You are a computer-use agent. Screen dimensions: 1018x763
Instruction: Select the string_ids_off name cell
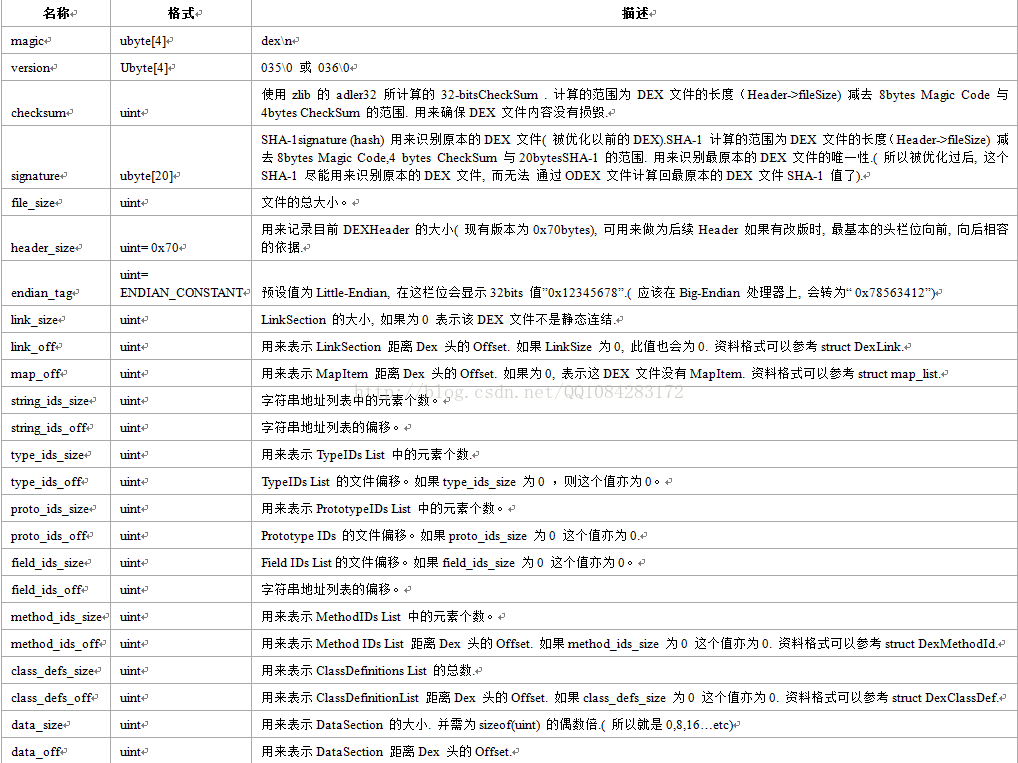(56, 428)
